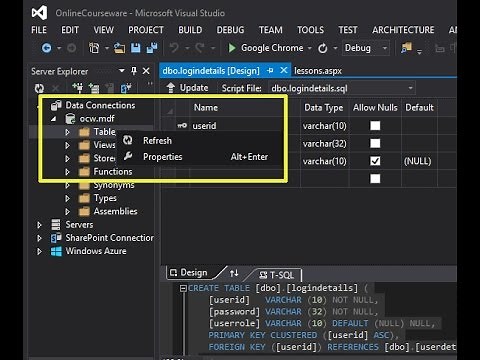The width and height of the screenshot is (480, 360).
Task: Click the Update button
Action: (188, 88)
